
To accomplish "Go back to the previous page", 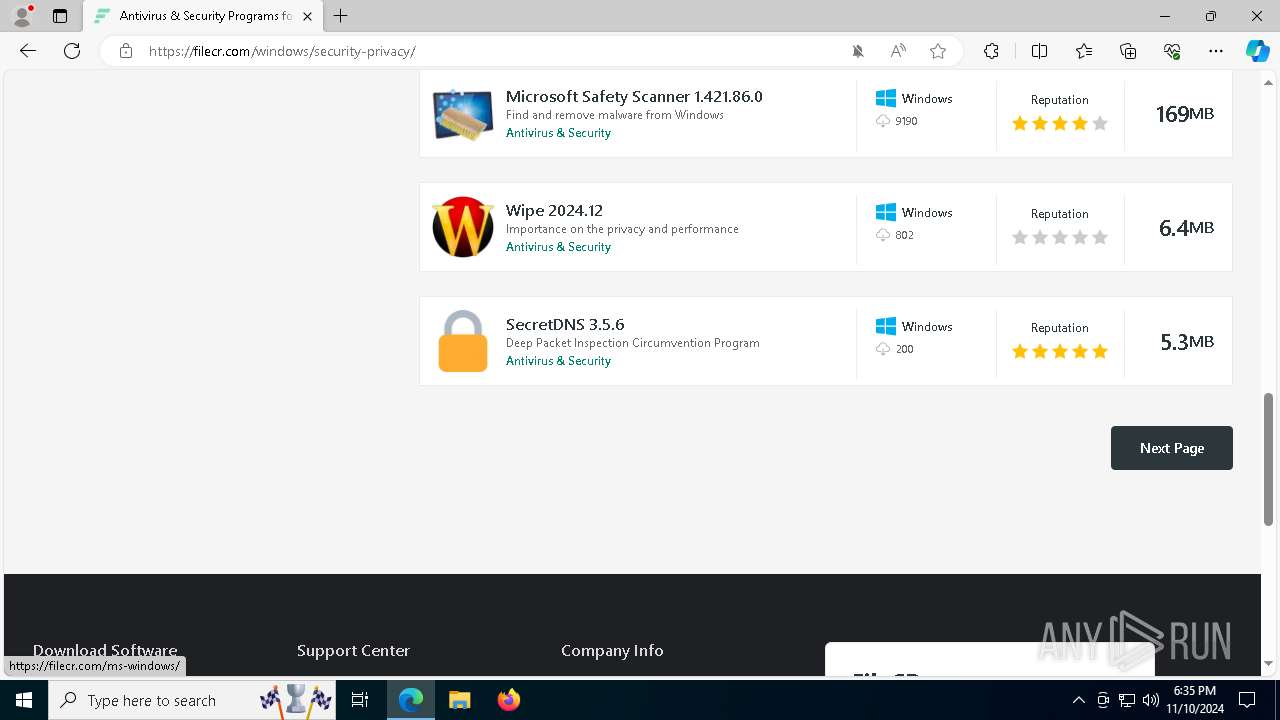I will click(28, 51).
